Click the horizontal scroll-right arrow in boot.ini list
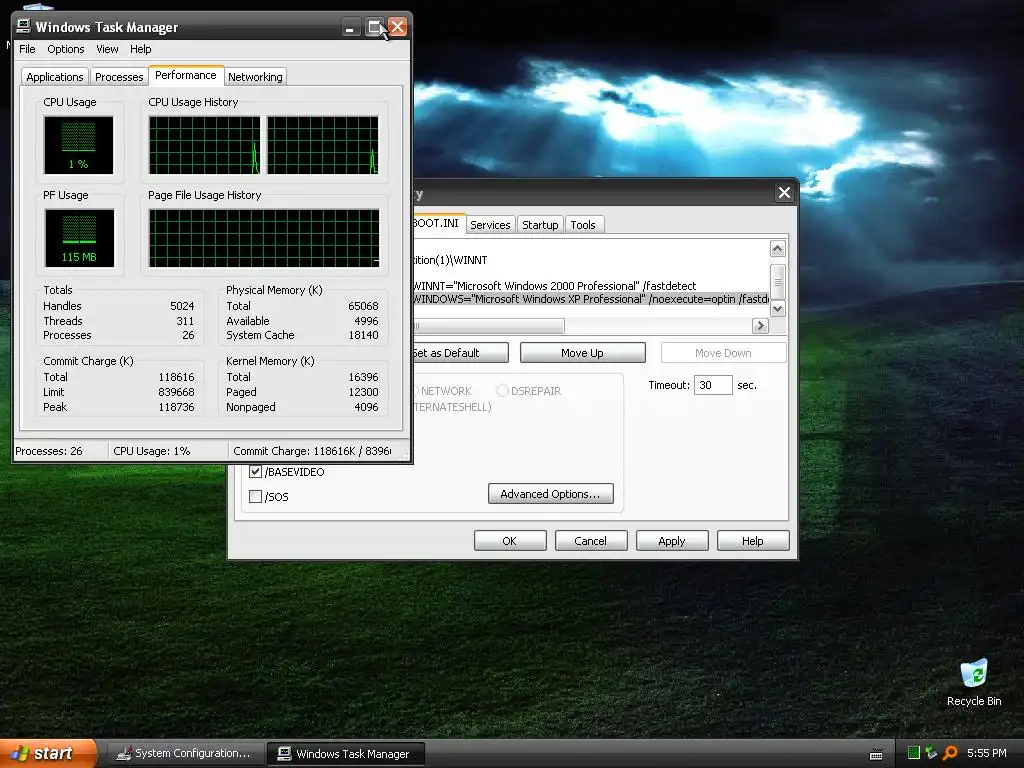 coord(760,325)
